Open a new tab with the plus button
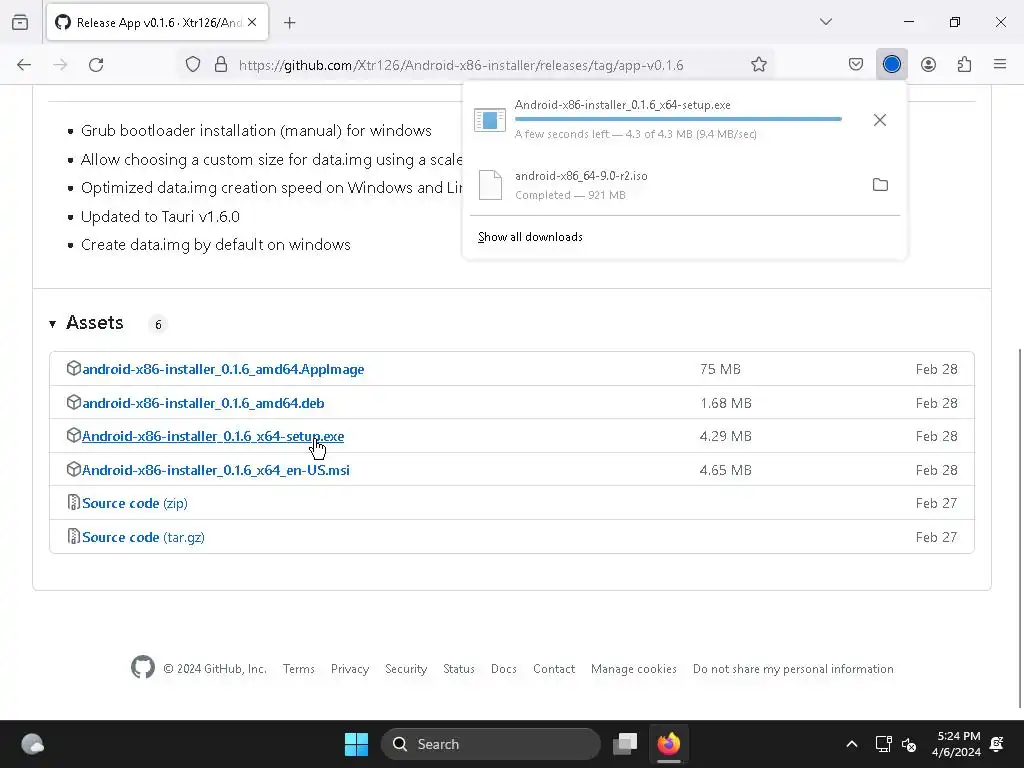 pos(289,23)
